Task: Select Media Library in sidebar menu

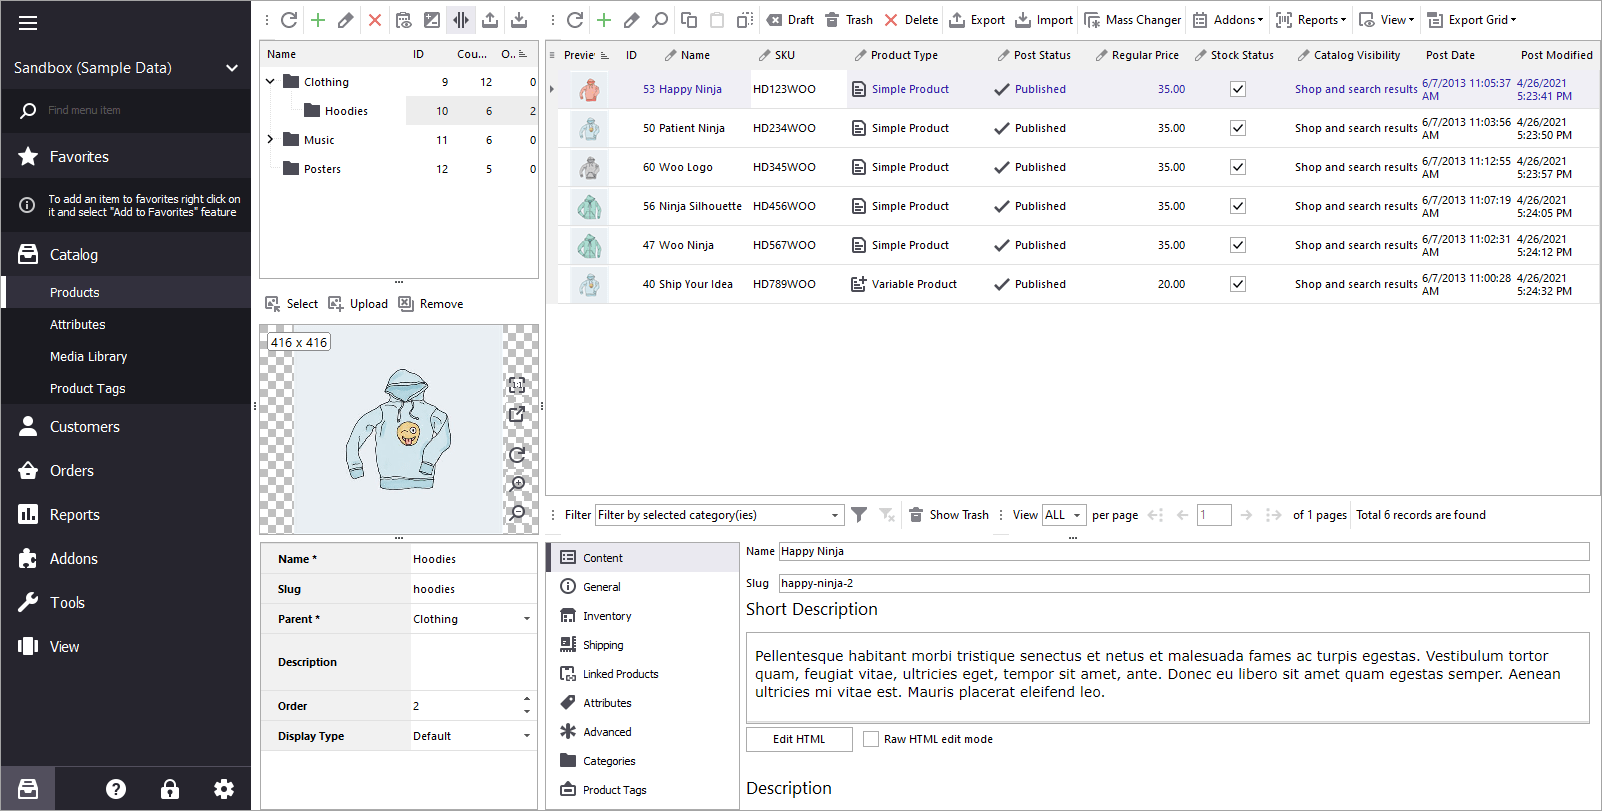Action: click(88, 357)
